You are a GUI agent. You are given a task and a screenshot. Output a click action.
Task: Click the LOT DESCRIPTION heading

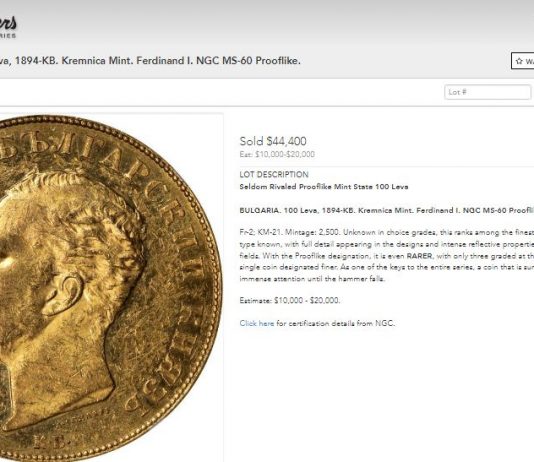coord(274,174)
